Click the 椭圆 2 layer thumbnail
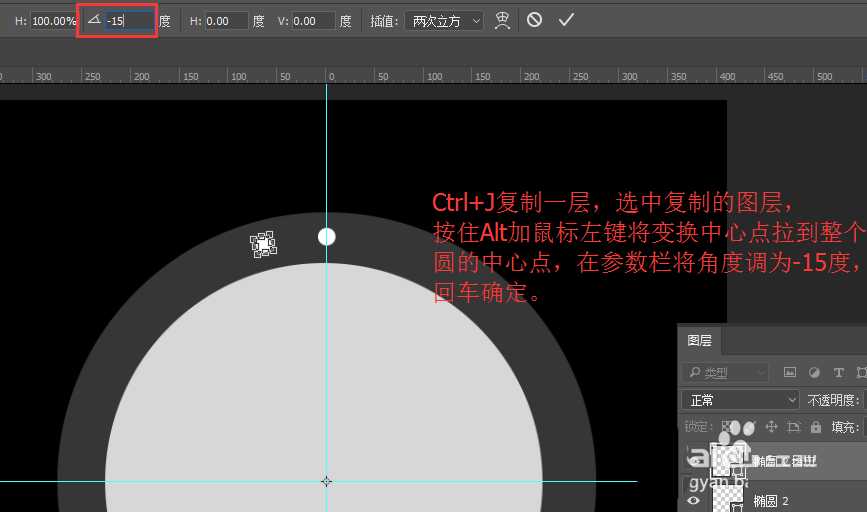Screen dimensions: 867x512 [x=726, y=499]
